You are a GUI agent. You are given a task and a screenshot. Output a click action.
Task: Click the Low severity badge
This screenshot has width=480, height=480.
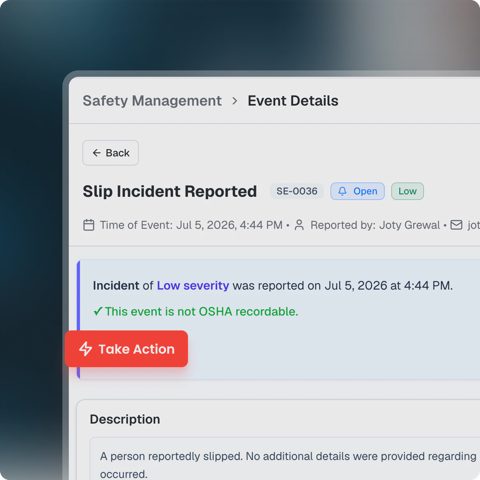407,191
